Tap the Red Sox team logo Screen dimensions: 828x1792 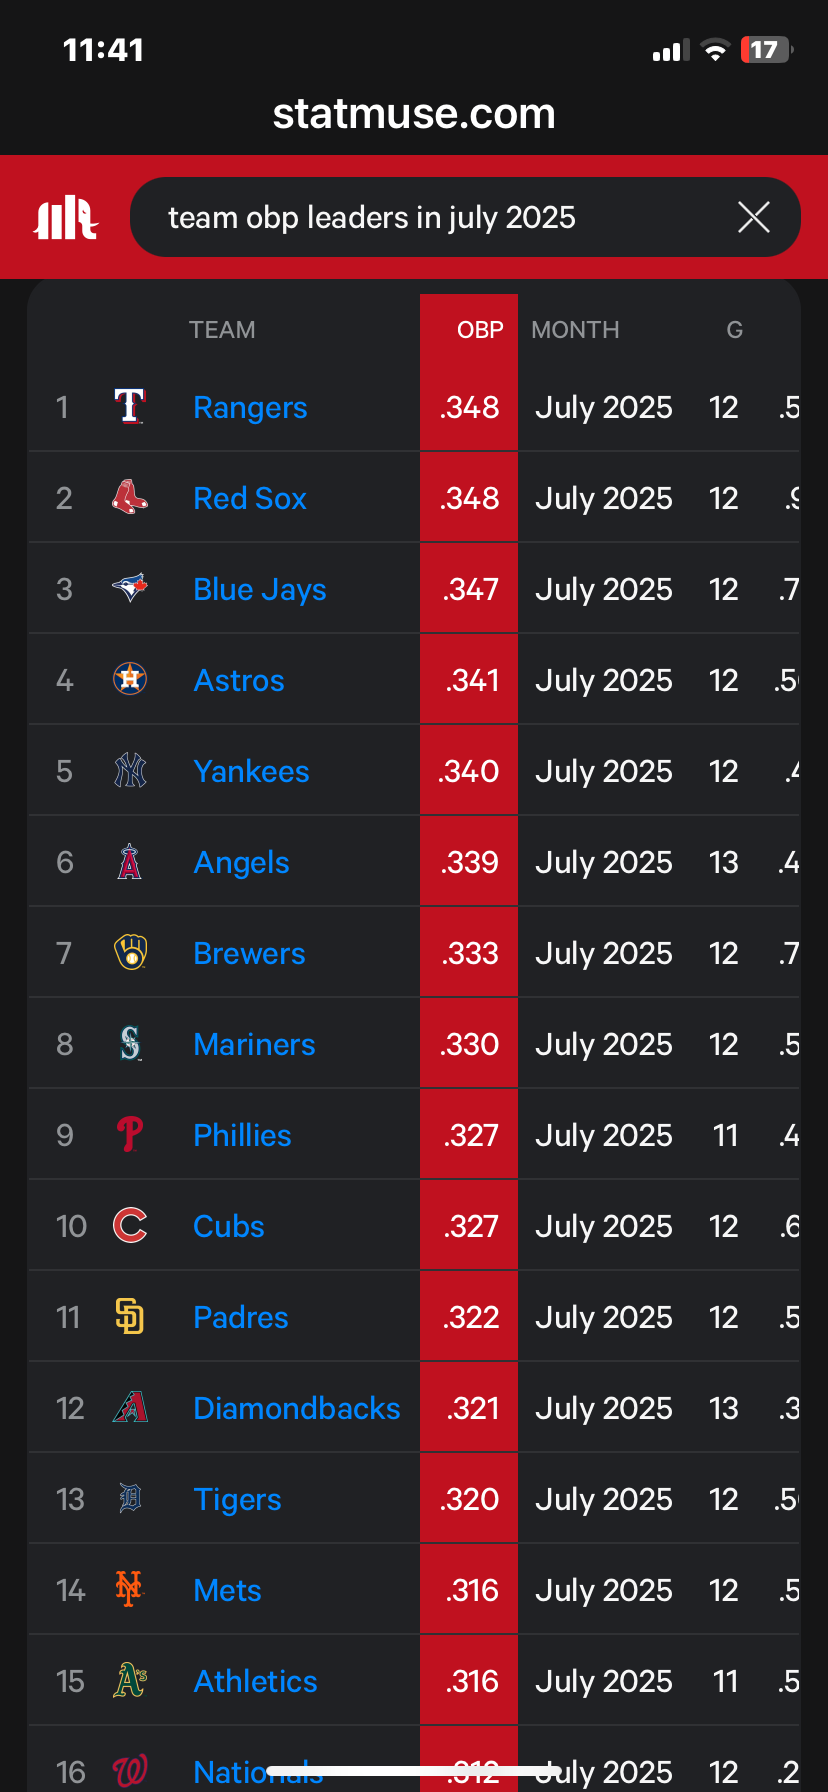click(x=130, y=498)
